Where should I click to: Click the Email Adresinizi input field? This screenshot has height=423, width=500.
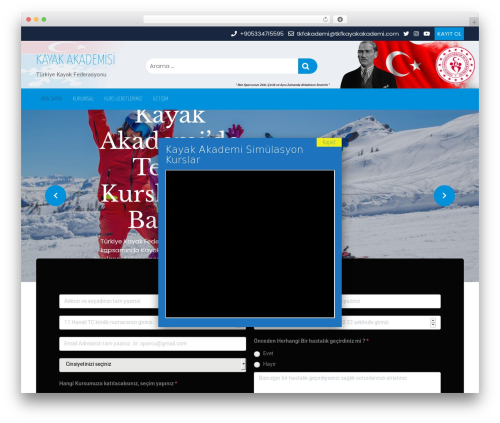(x=152, y=344)
